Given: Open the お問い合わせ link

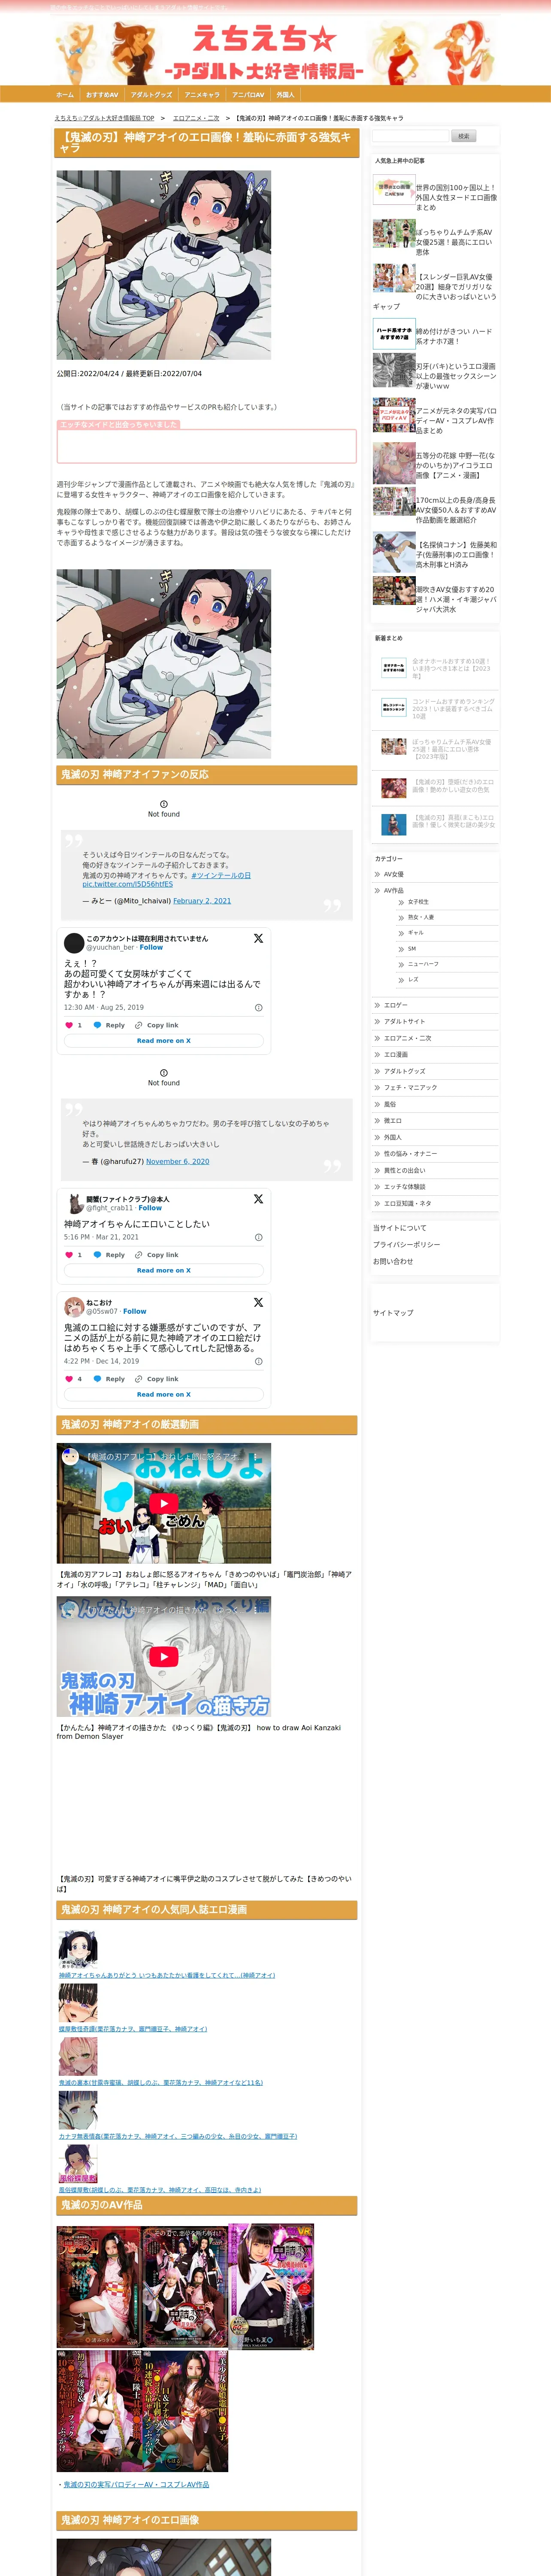Looking at the screenshot, I should pyautogui.click(x=393, y=1262).
